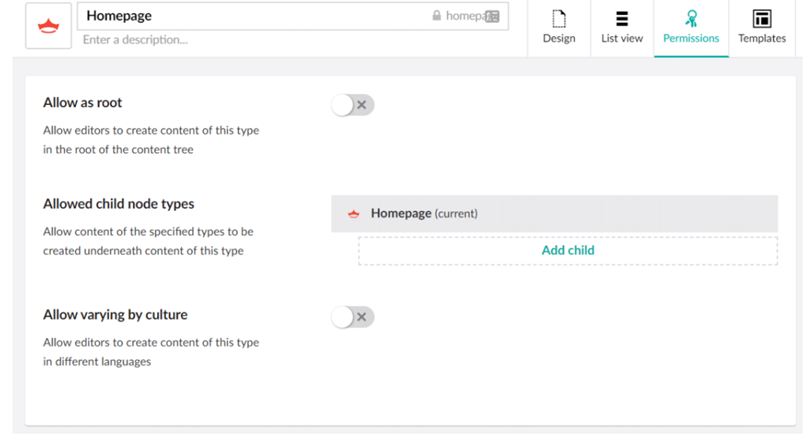Click the lock icon to unlock alias
Screen dimensions: 807x443
[436, 16]
